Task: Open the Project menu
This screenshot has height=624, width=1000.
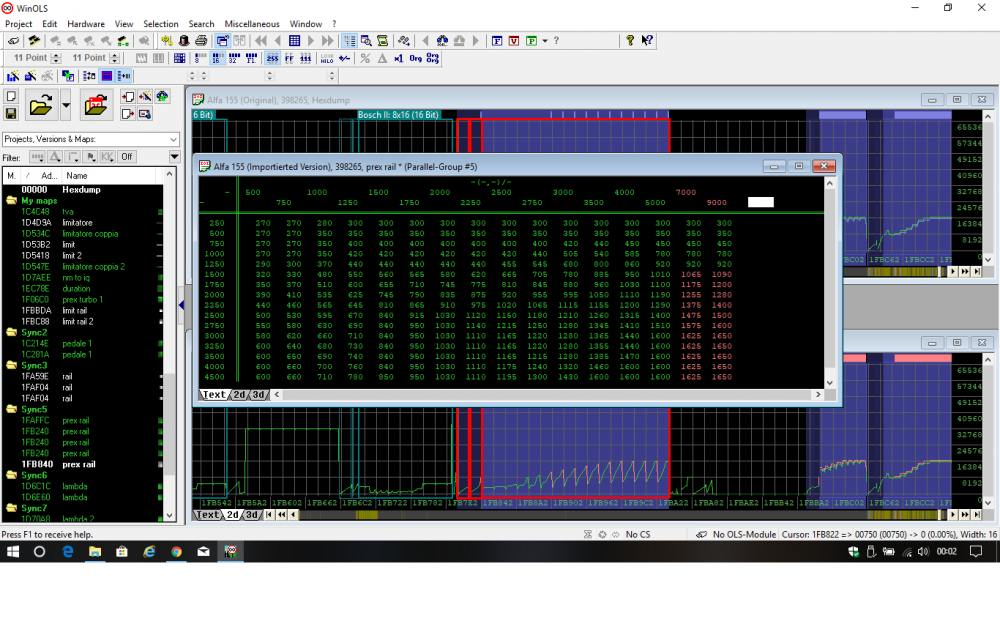Action: click(x=18, y=24)
